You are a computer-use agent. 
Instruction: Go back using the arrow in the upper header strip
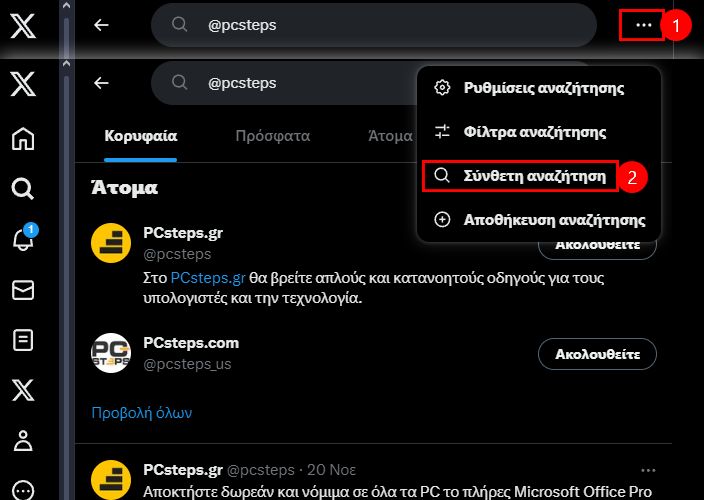[x=101, y=25]
